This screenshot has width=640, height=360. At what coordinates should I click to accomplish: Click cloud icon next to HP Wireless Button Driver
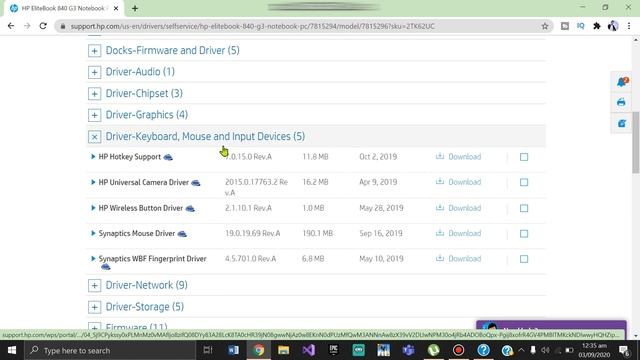190,209
